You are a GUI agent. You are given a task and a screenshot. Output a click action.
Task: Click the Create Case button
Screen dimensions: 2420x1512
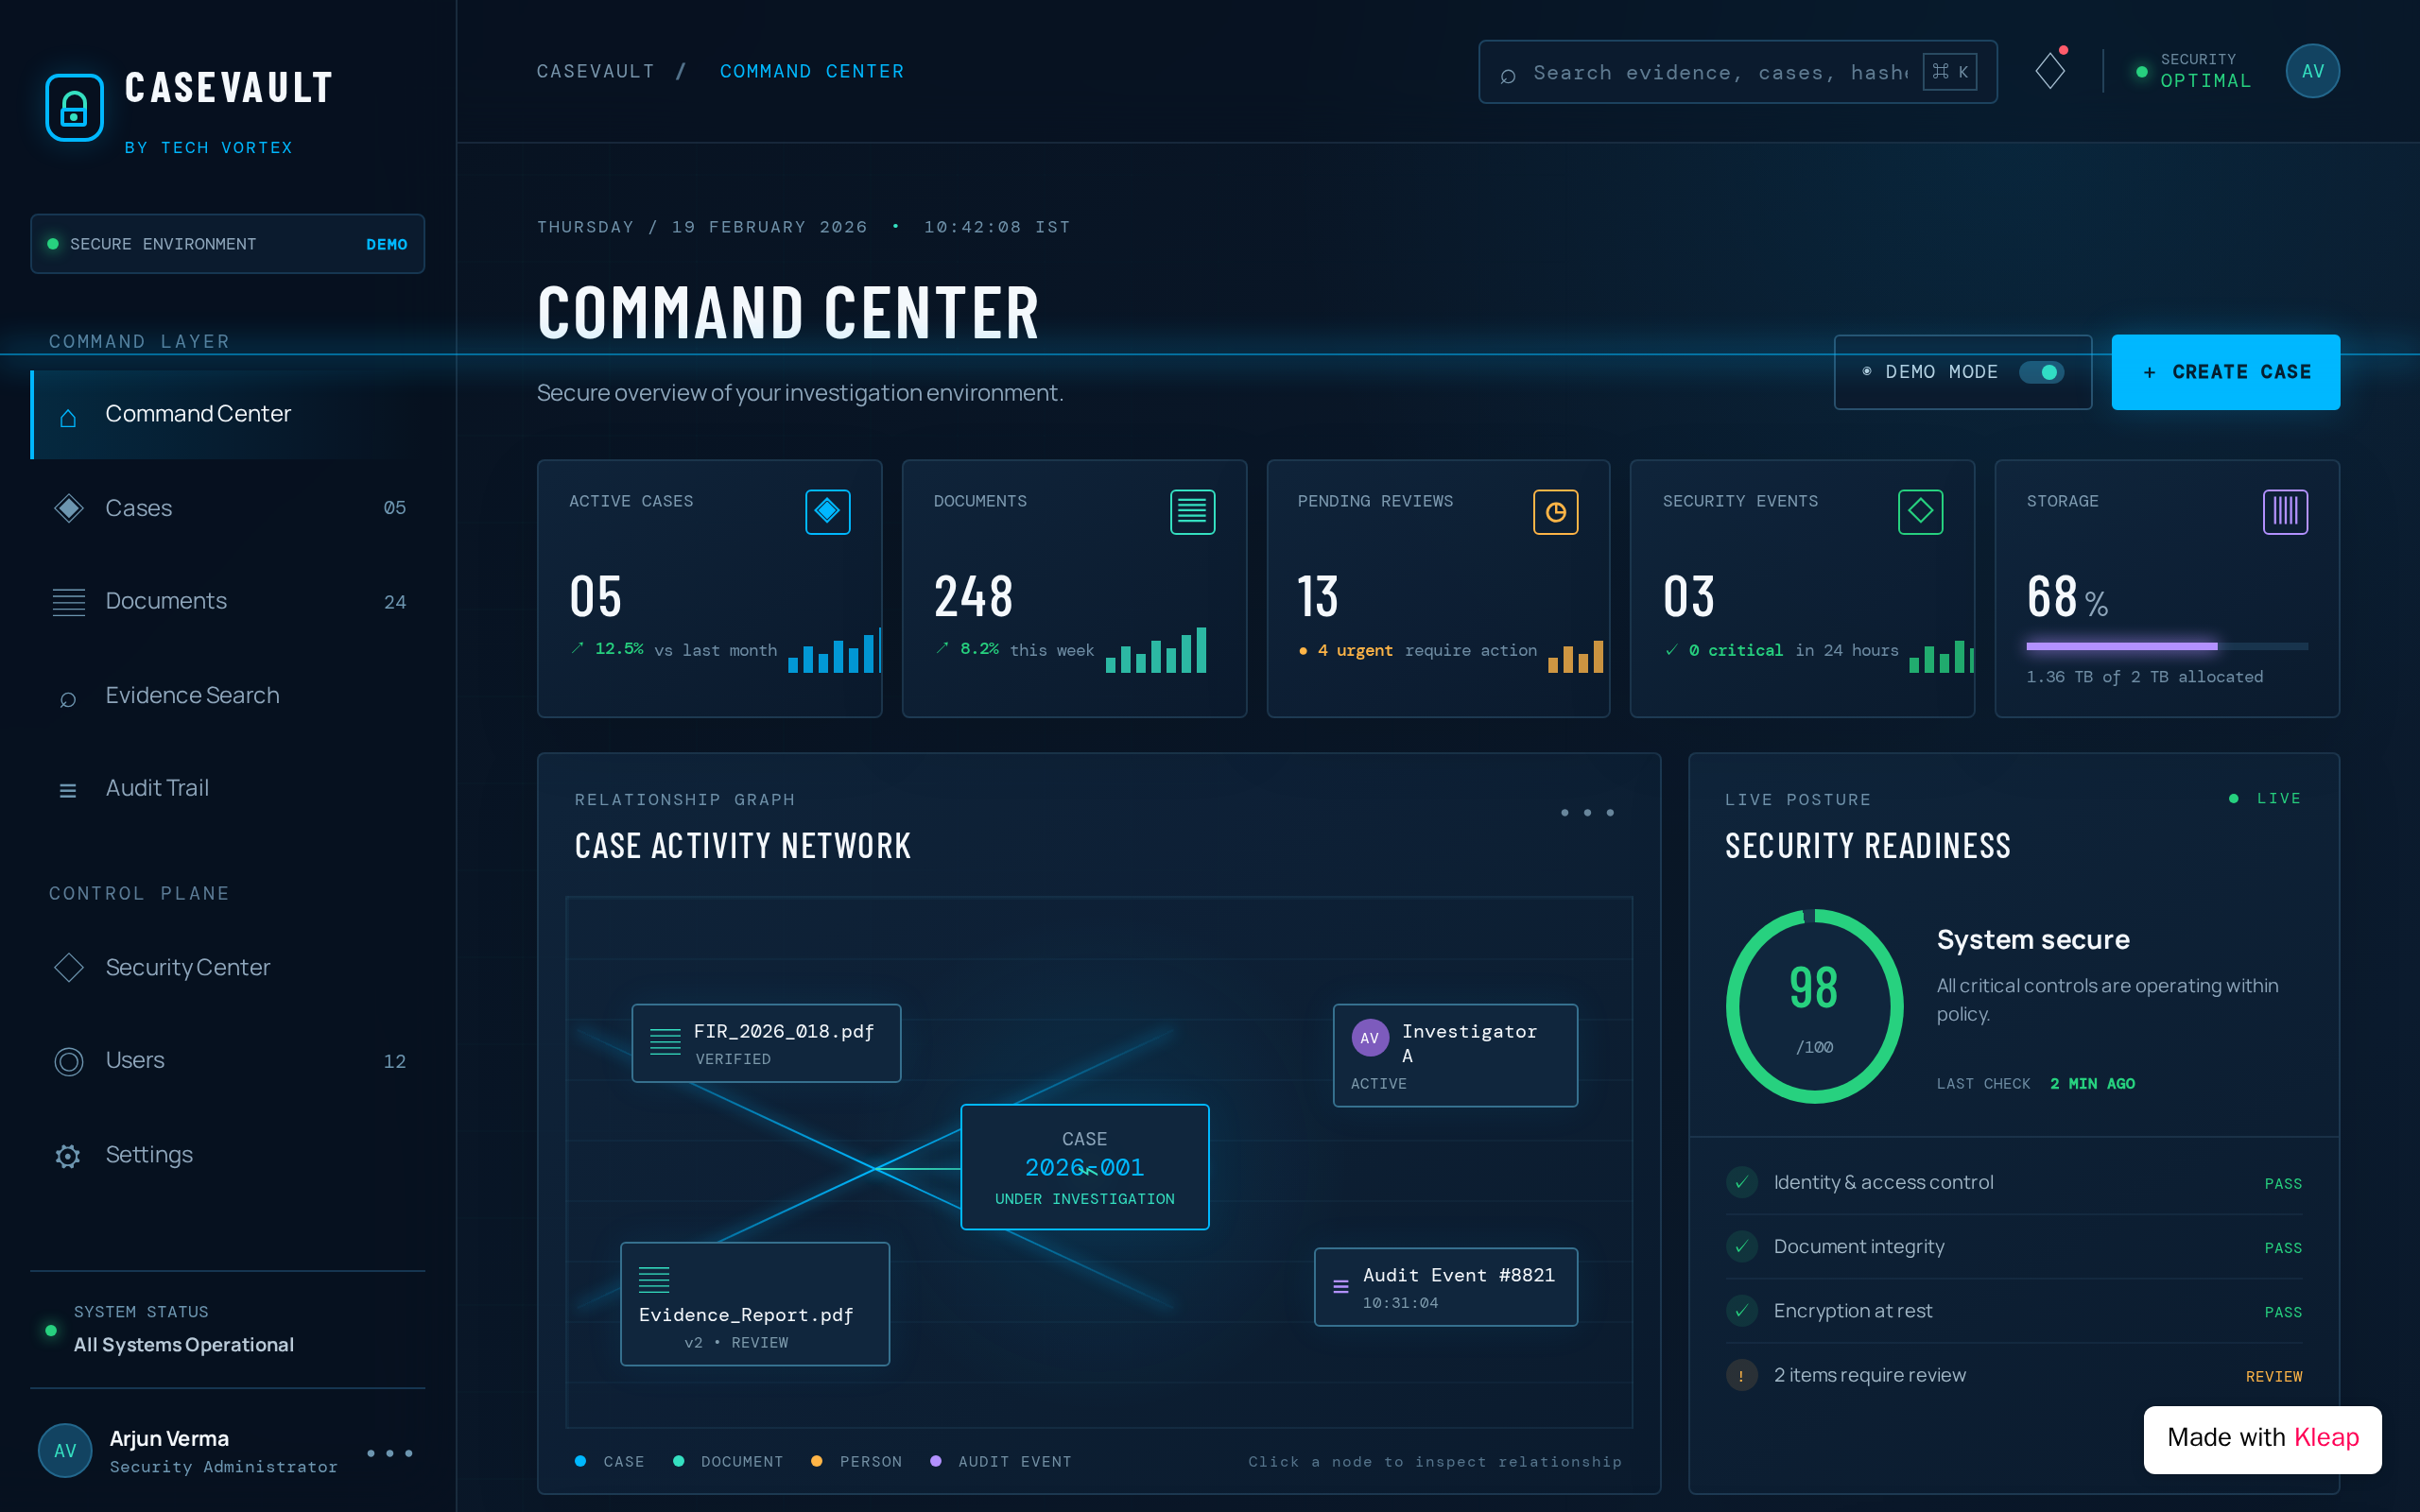point(2225,372)
